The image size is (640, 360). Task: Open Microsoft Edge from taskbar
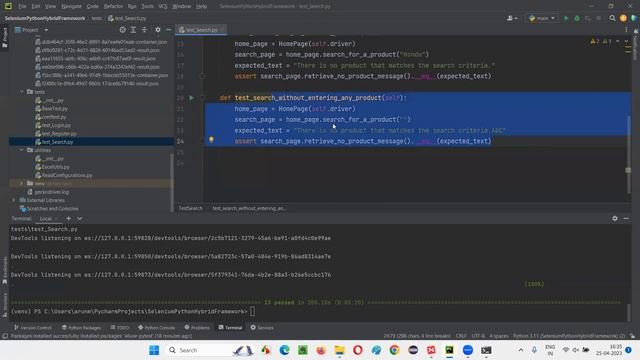tap(284, 350)
